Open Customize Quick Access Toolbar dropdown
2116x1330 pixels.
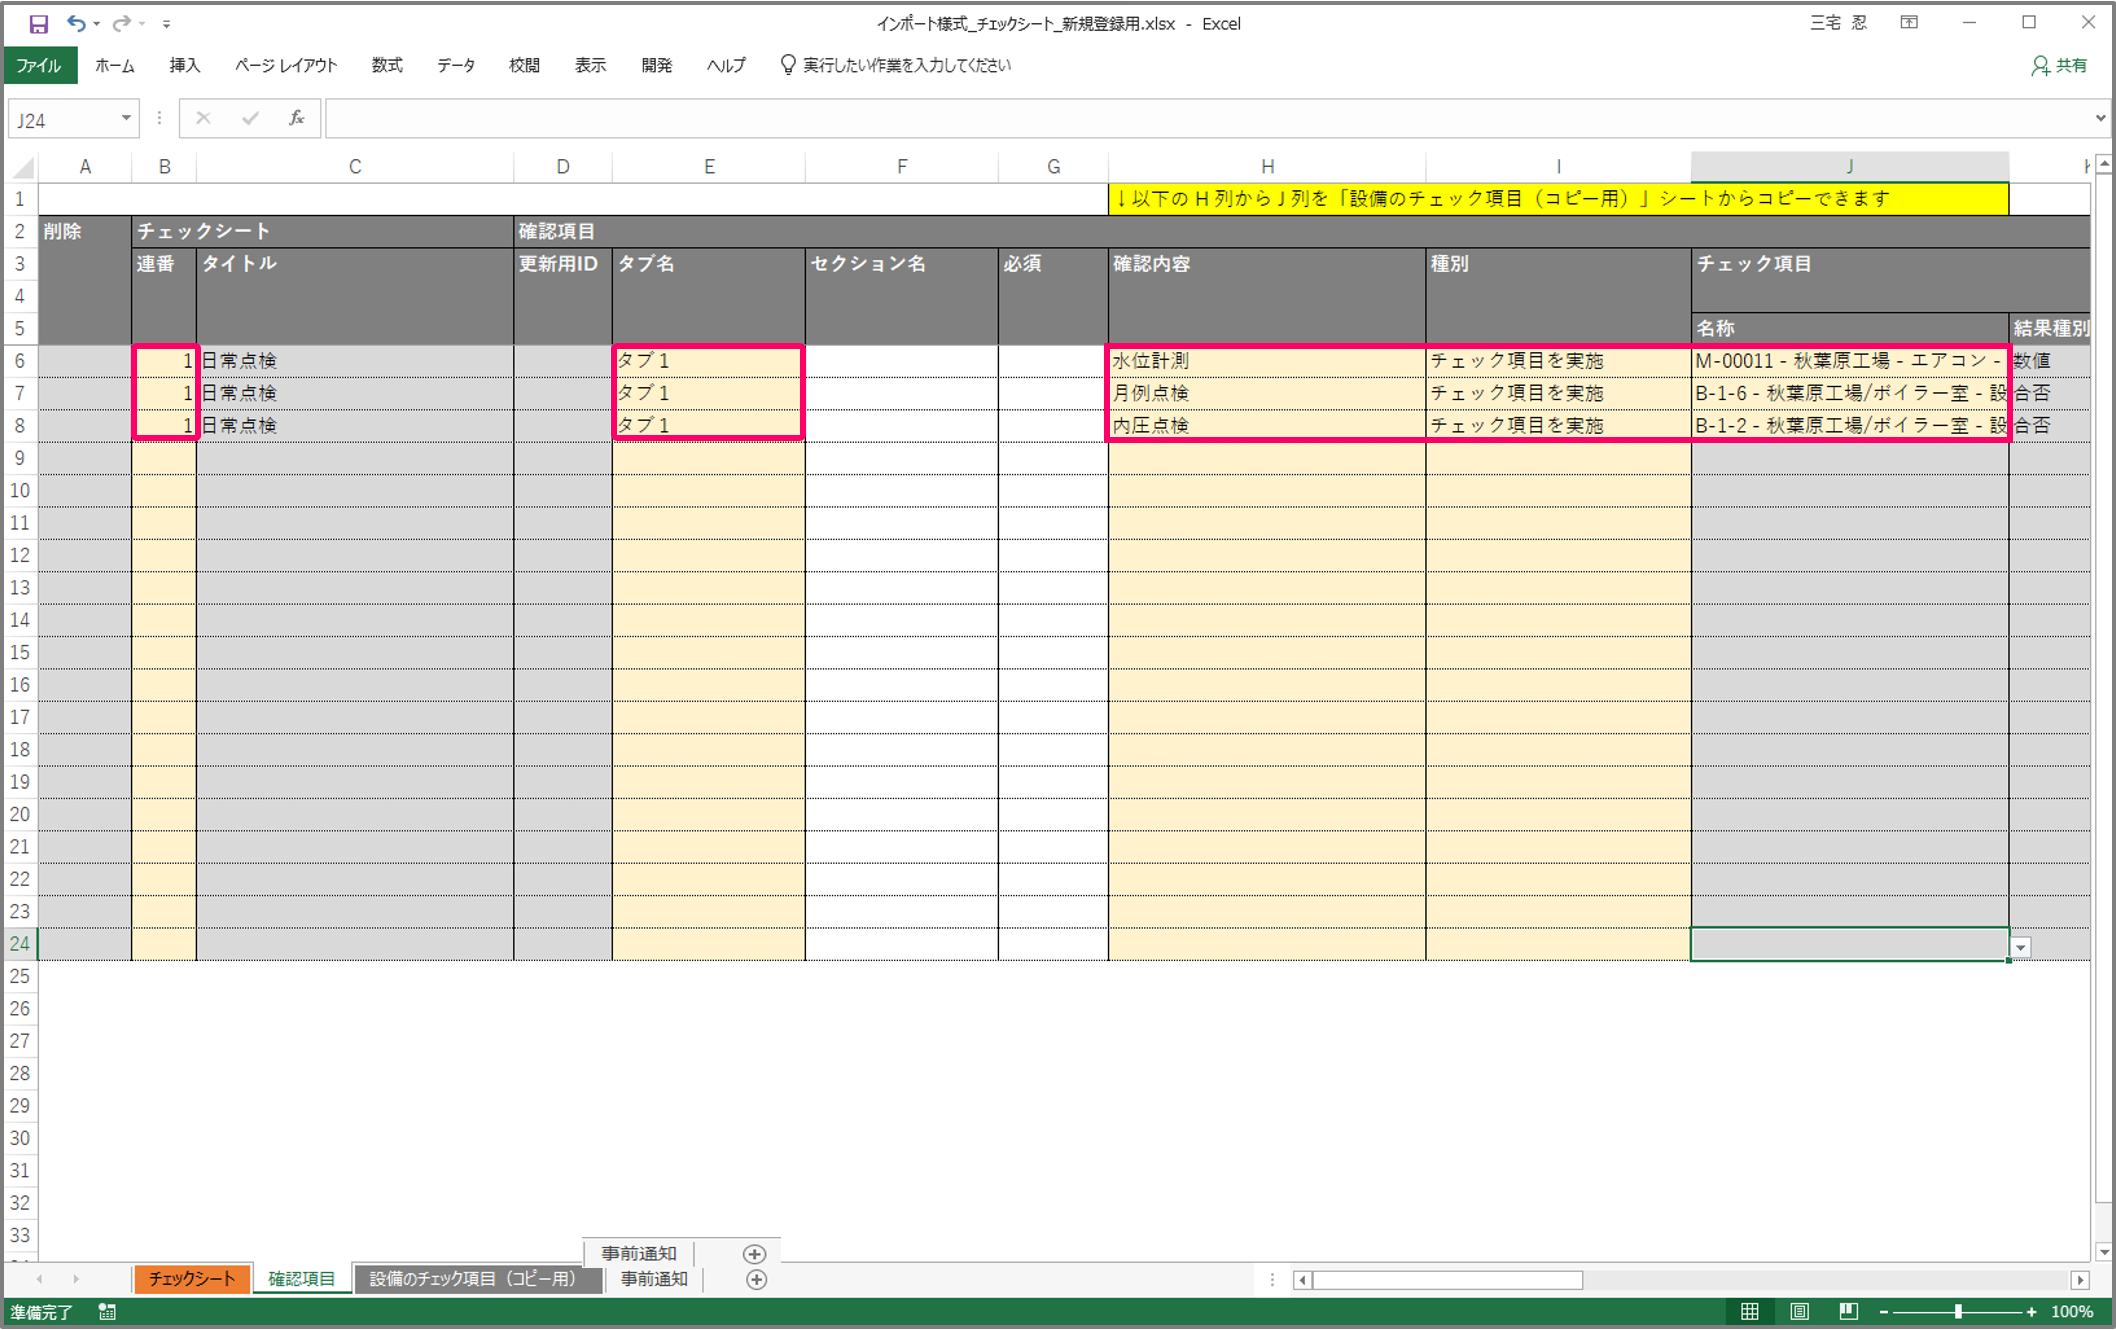(x=167, y=24)
